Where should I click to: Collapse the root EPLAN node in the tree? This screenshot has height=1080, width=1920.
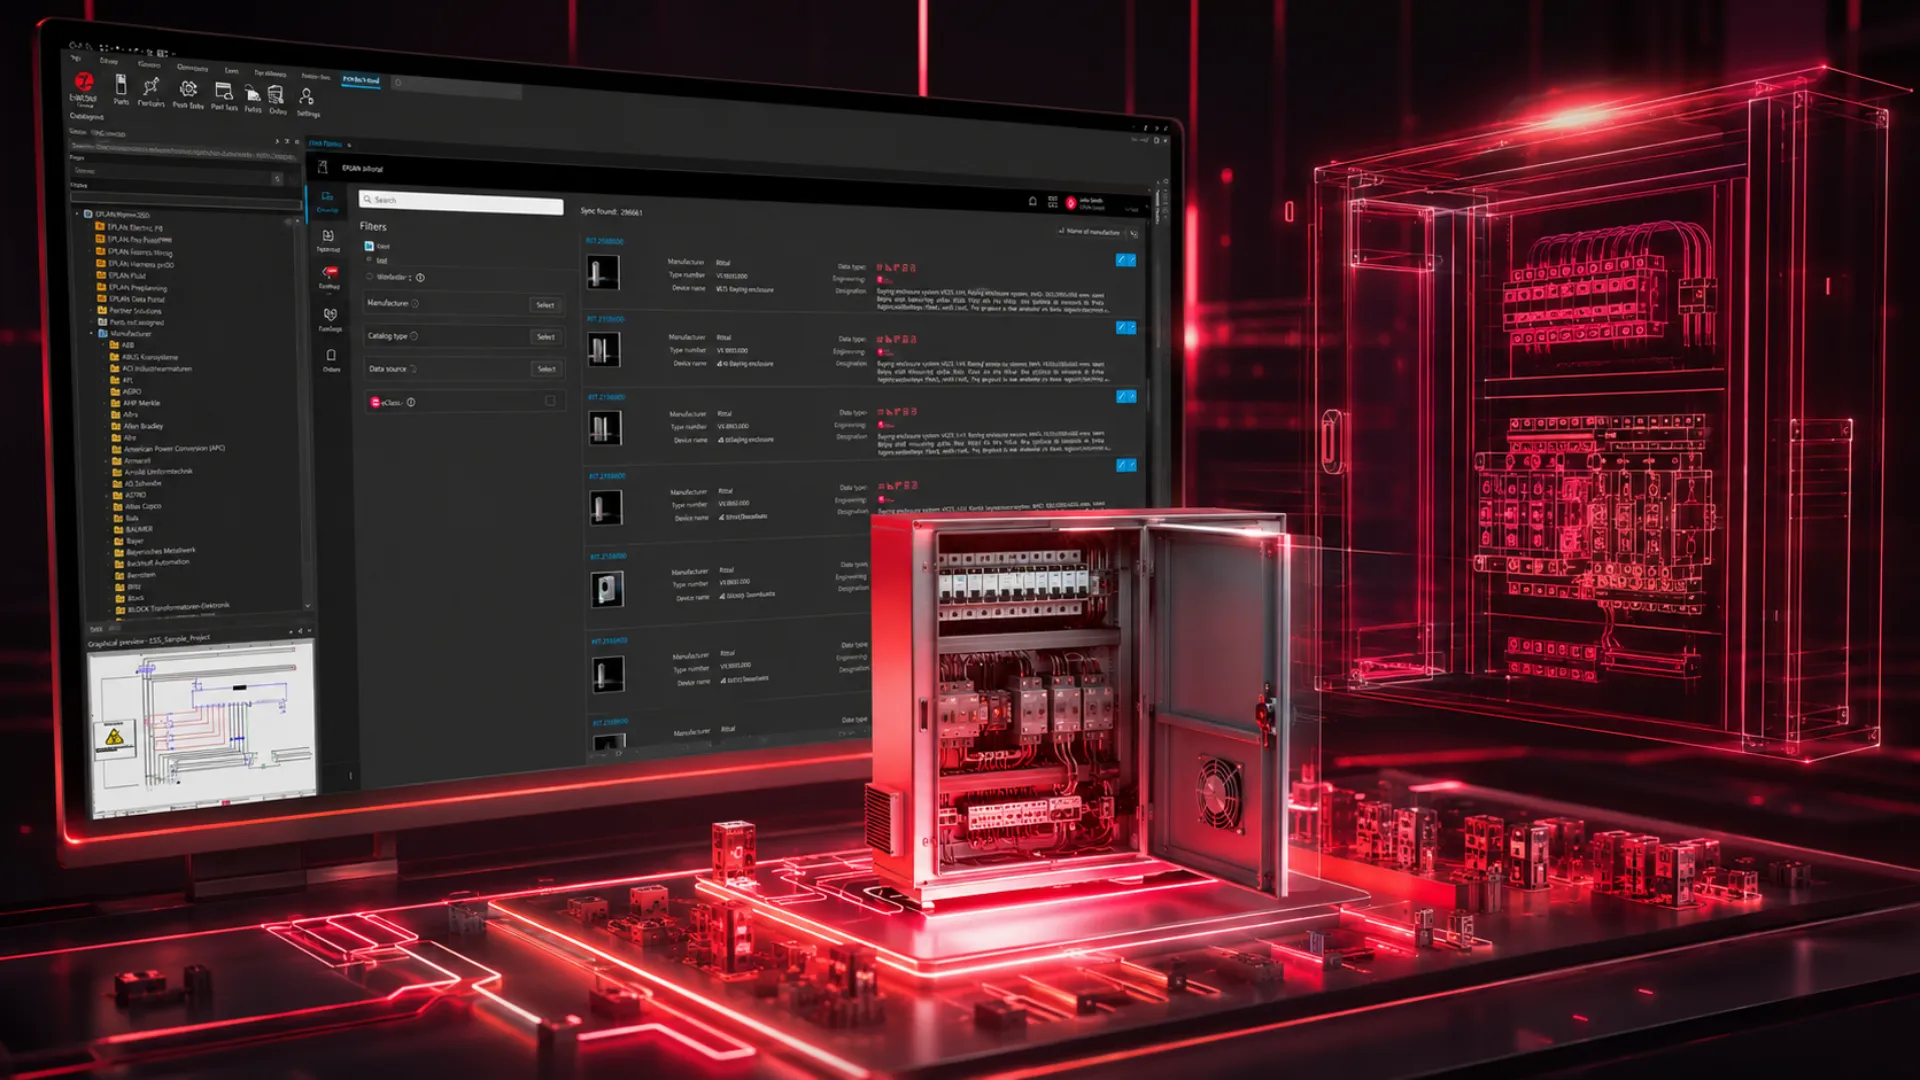pos(77,214)
